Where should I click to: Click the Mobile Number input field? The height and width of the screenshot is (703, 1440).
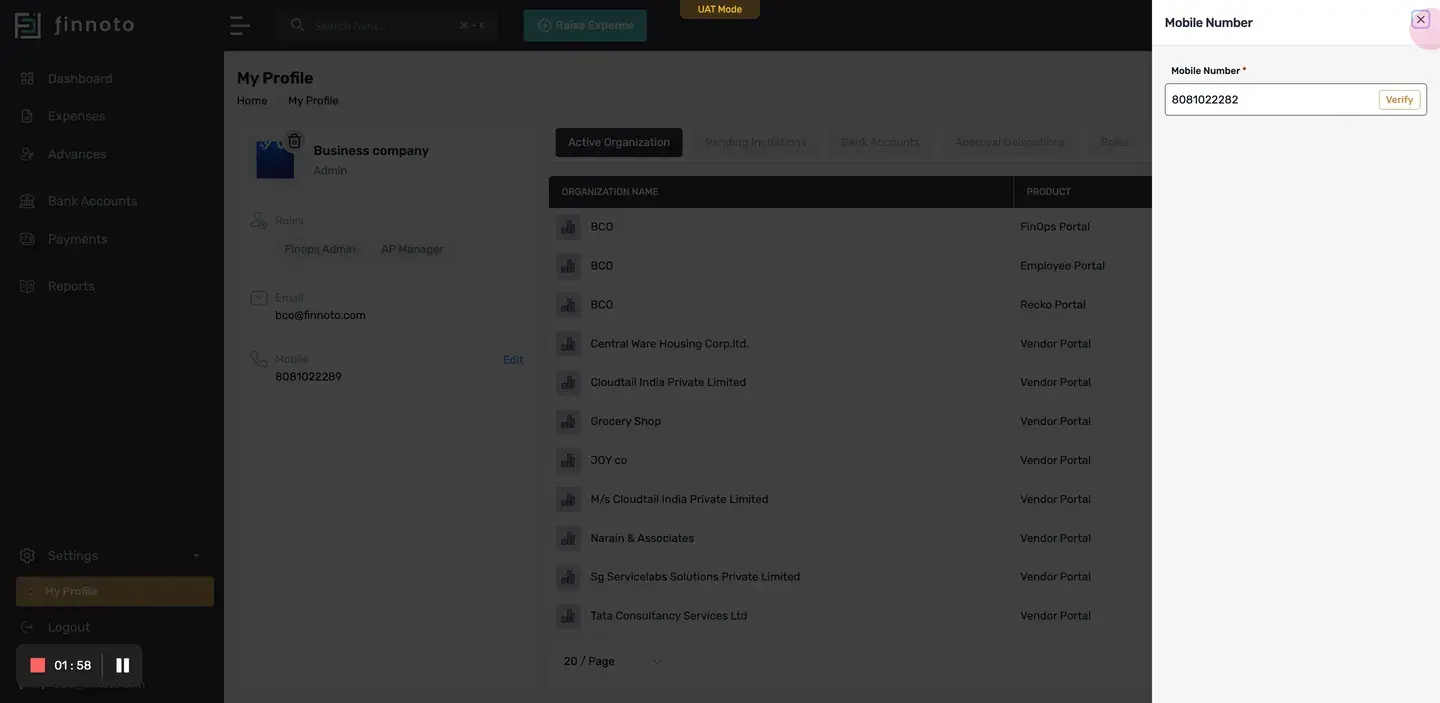click(1271, 100)
